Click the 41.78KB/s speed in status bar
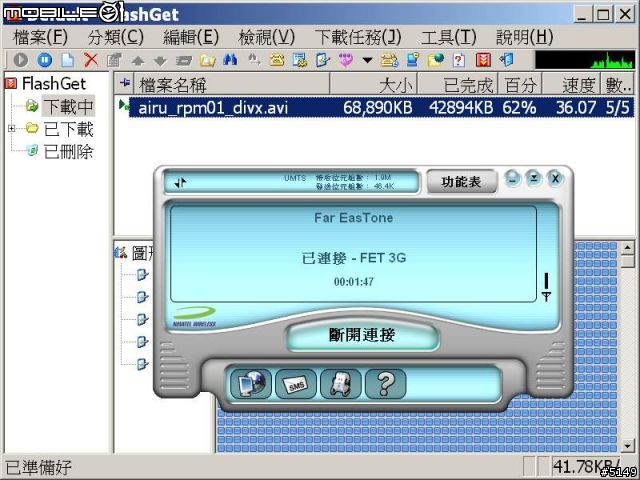 pos(586,466)
